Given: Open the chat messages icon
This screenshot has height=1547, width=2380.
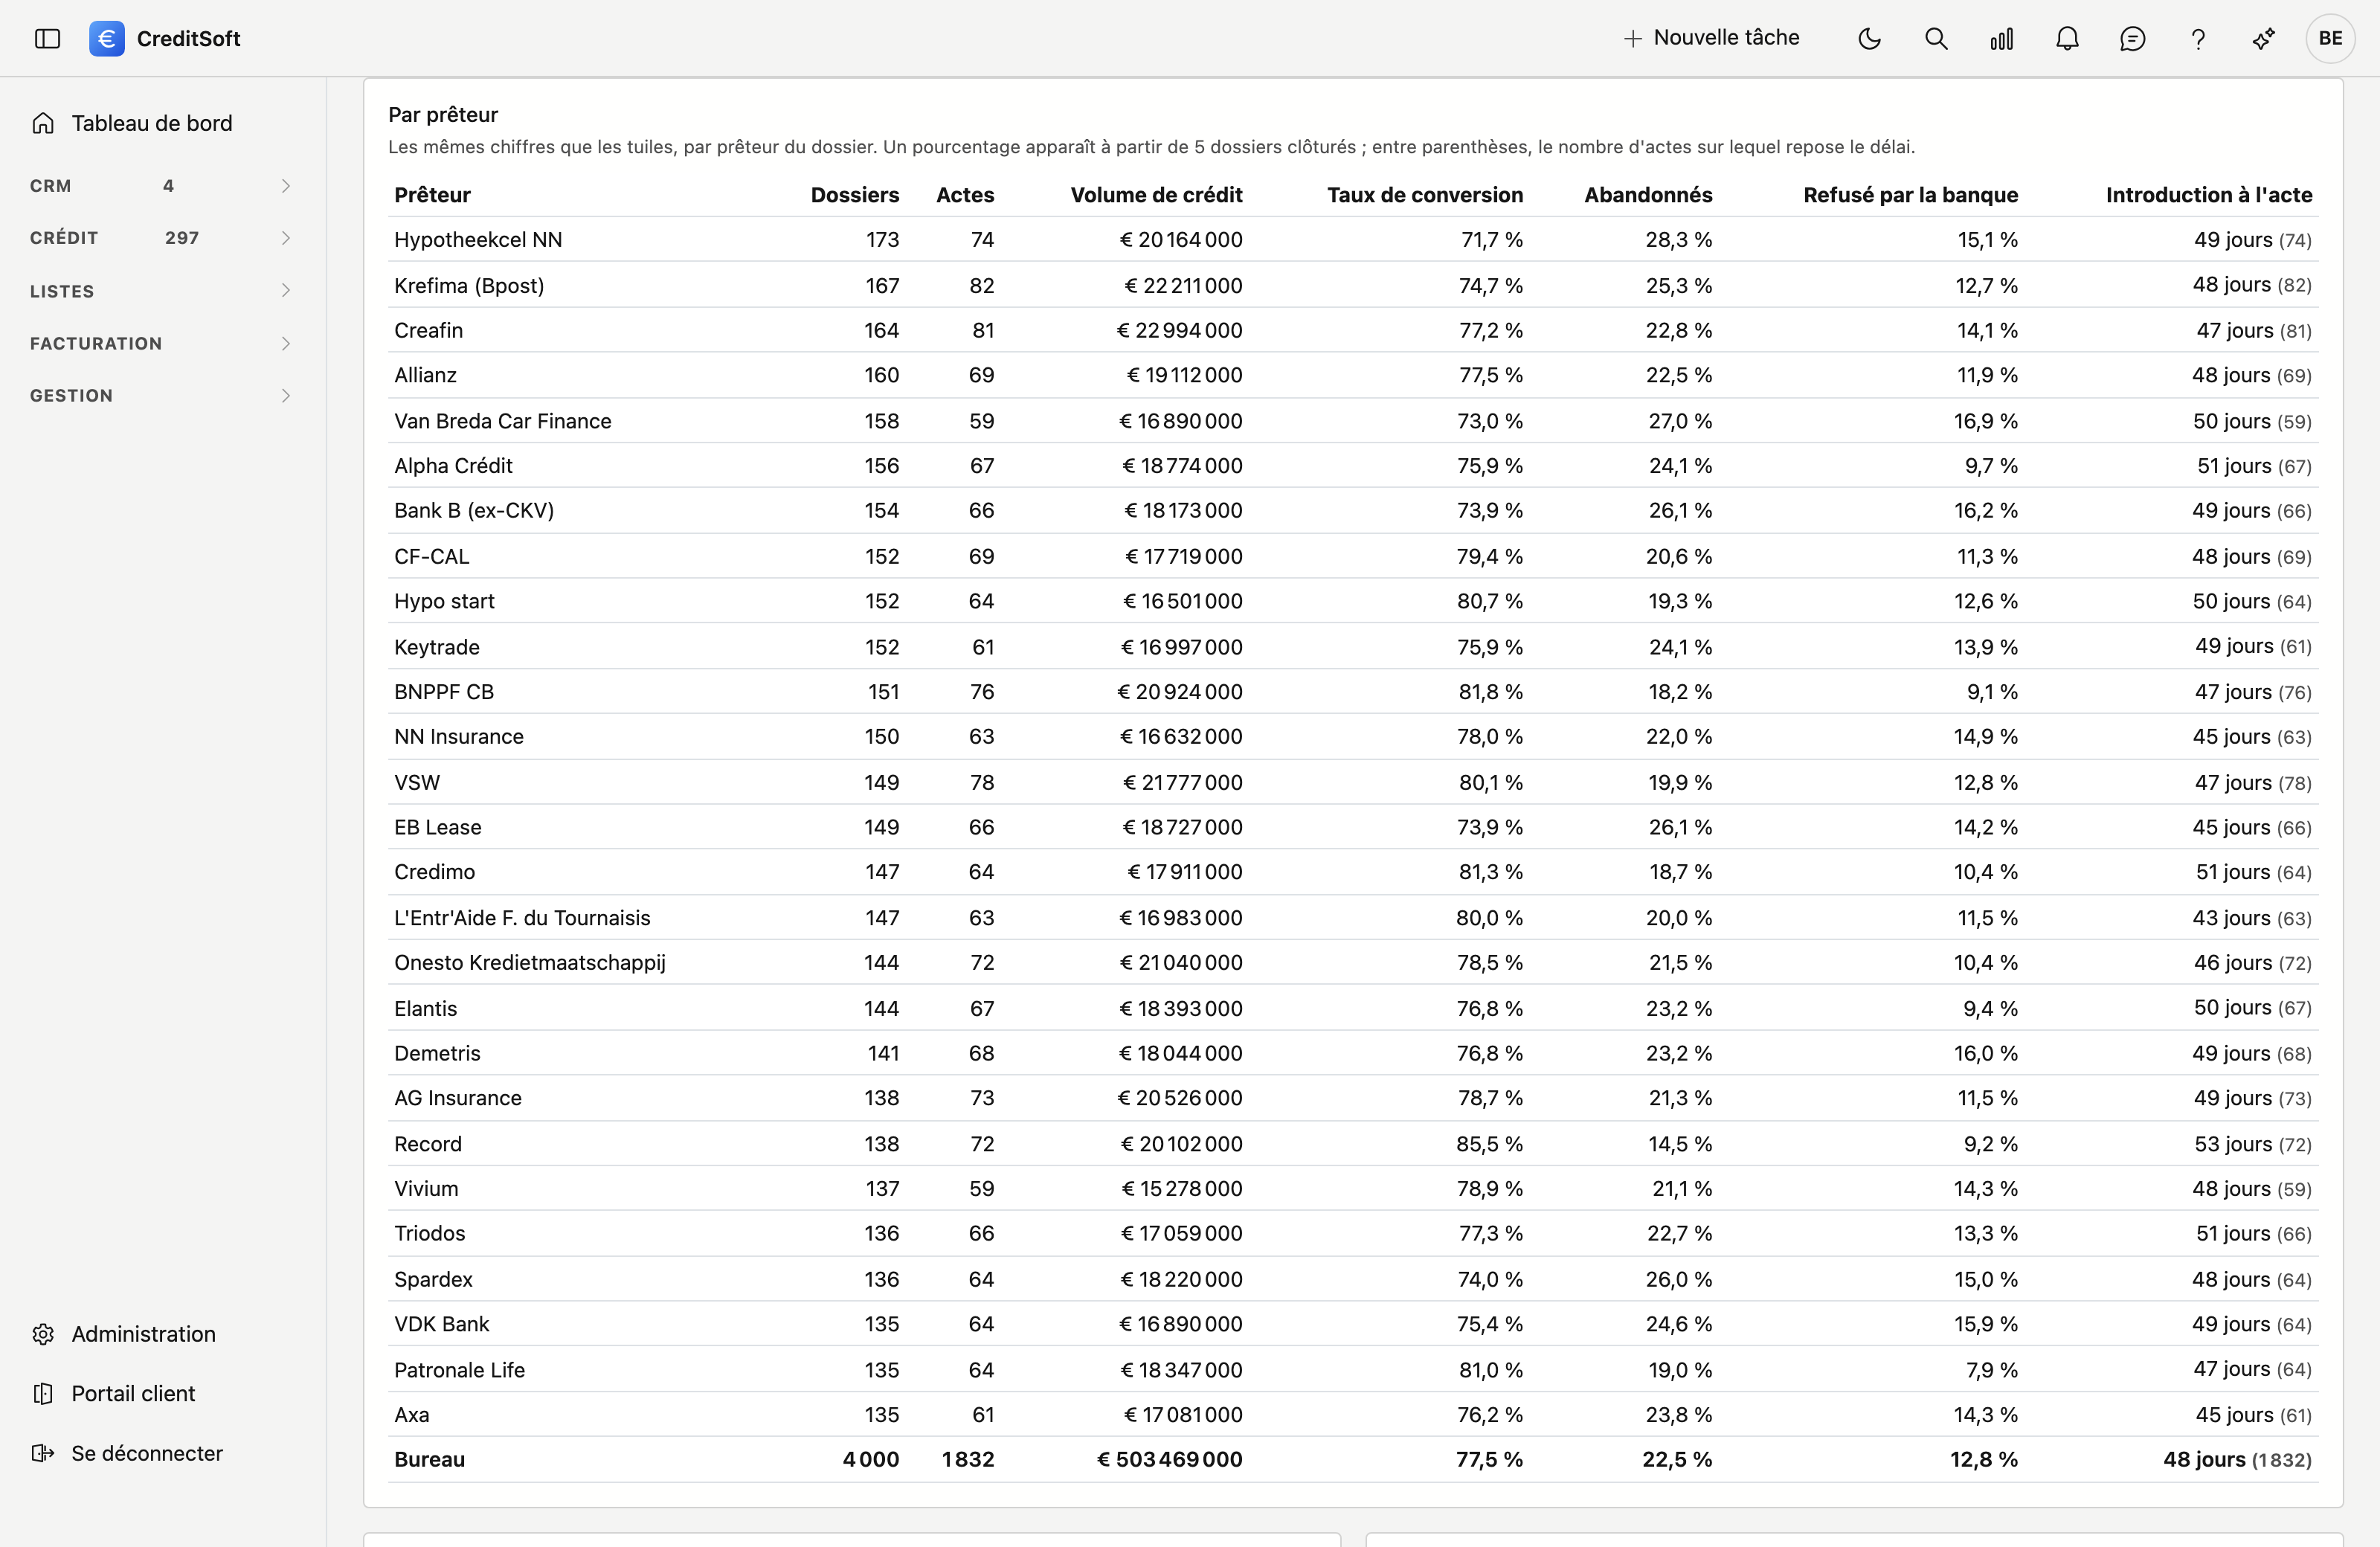Looking at the screenshot, I should tap(2133, 39).
